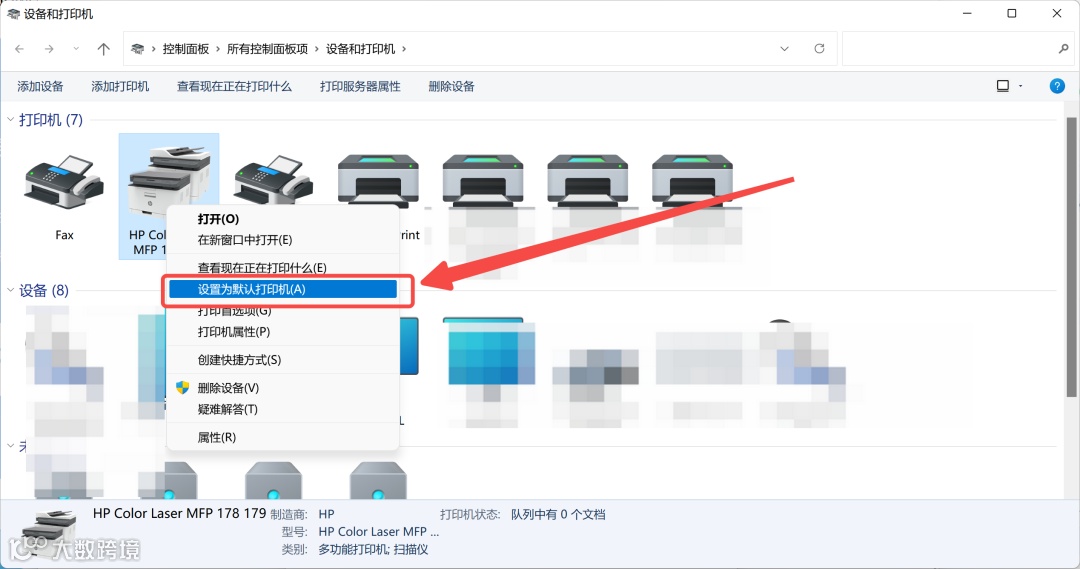Go forward with the forward arrow

coord(49,49)
